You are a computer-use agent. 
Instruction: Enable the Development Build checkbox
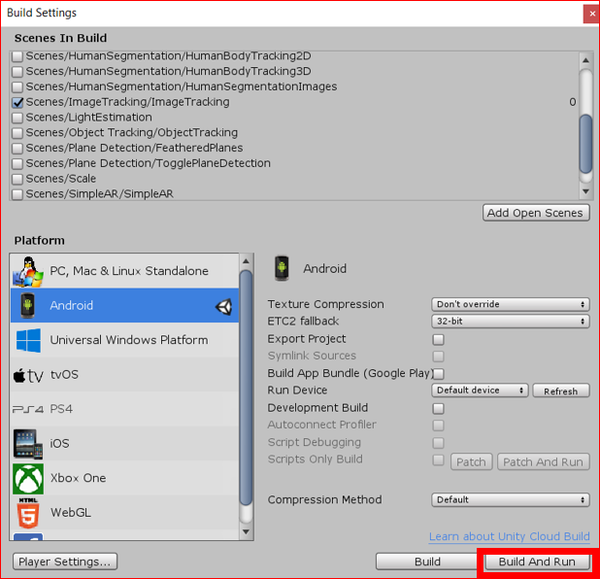point(439,408)
